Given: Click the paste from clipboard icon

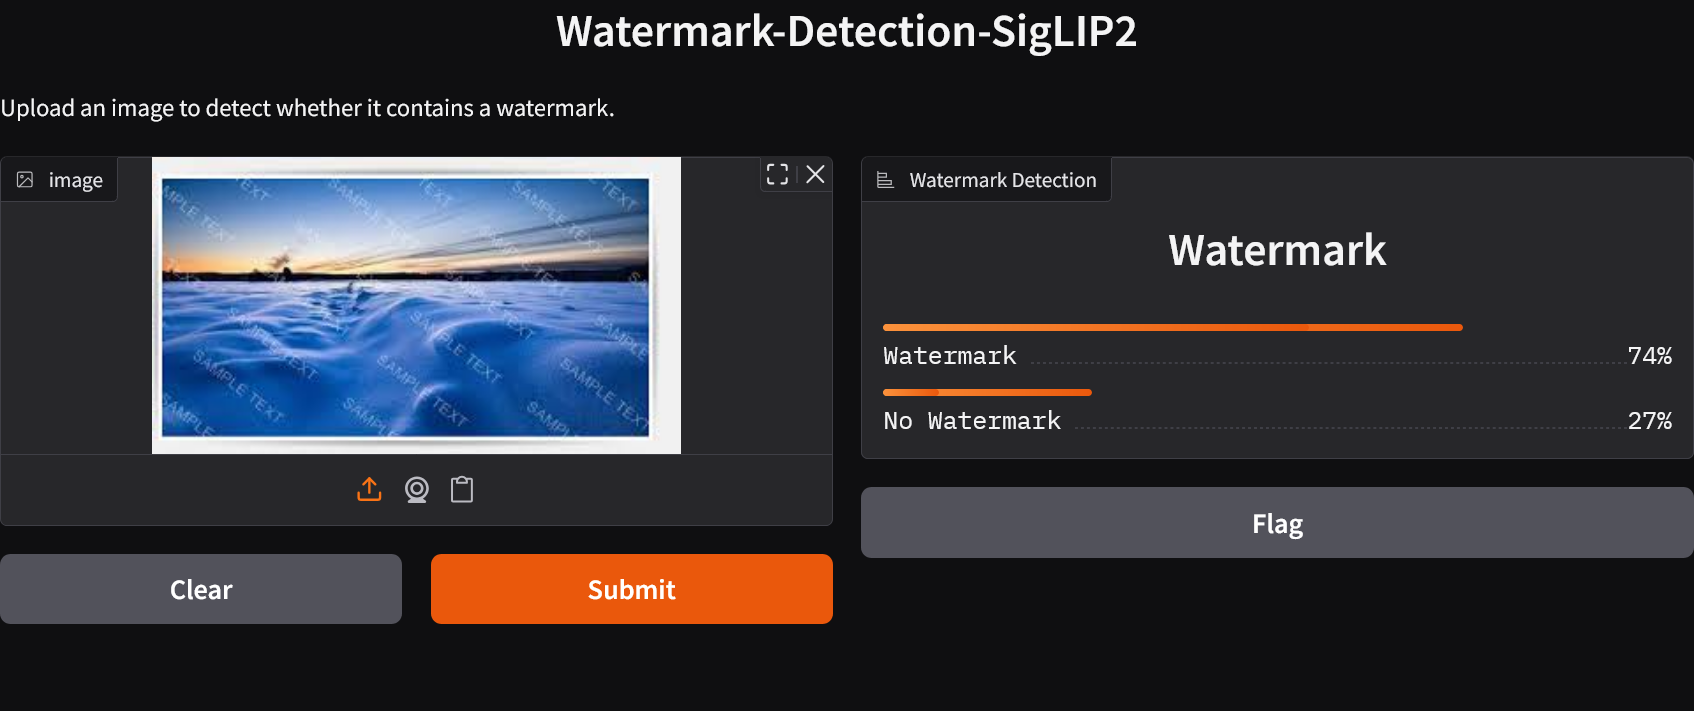Looking at the screenshot, I should (461, 489).
